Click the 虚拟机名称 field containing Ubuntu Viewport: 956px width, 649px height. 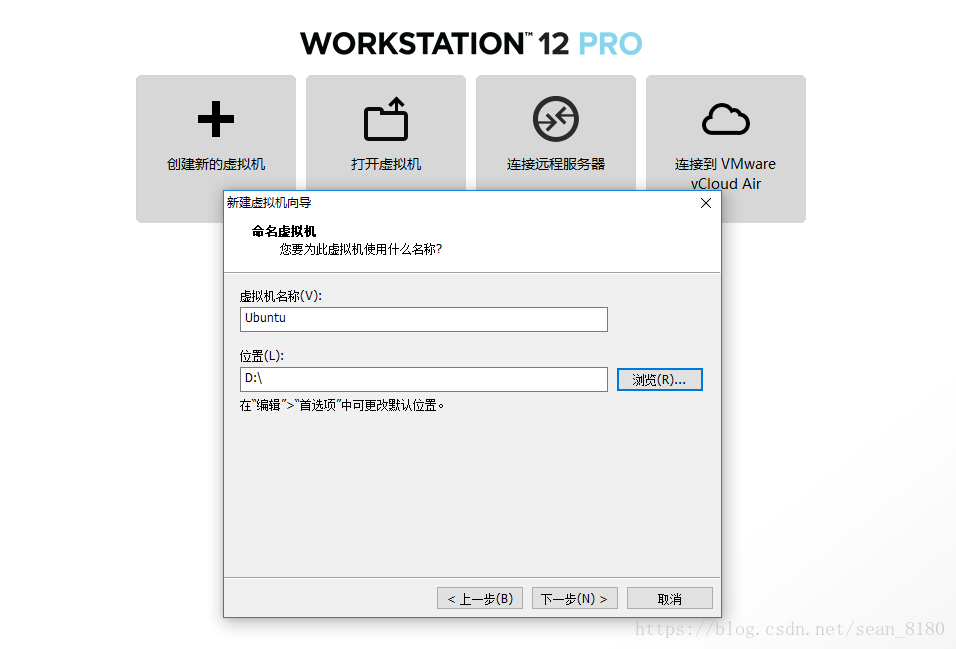click(x=424, y=320)
